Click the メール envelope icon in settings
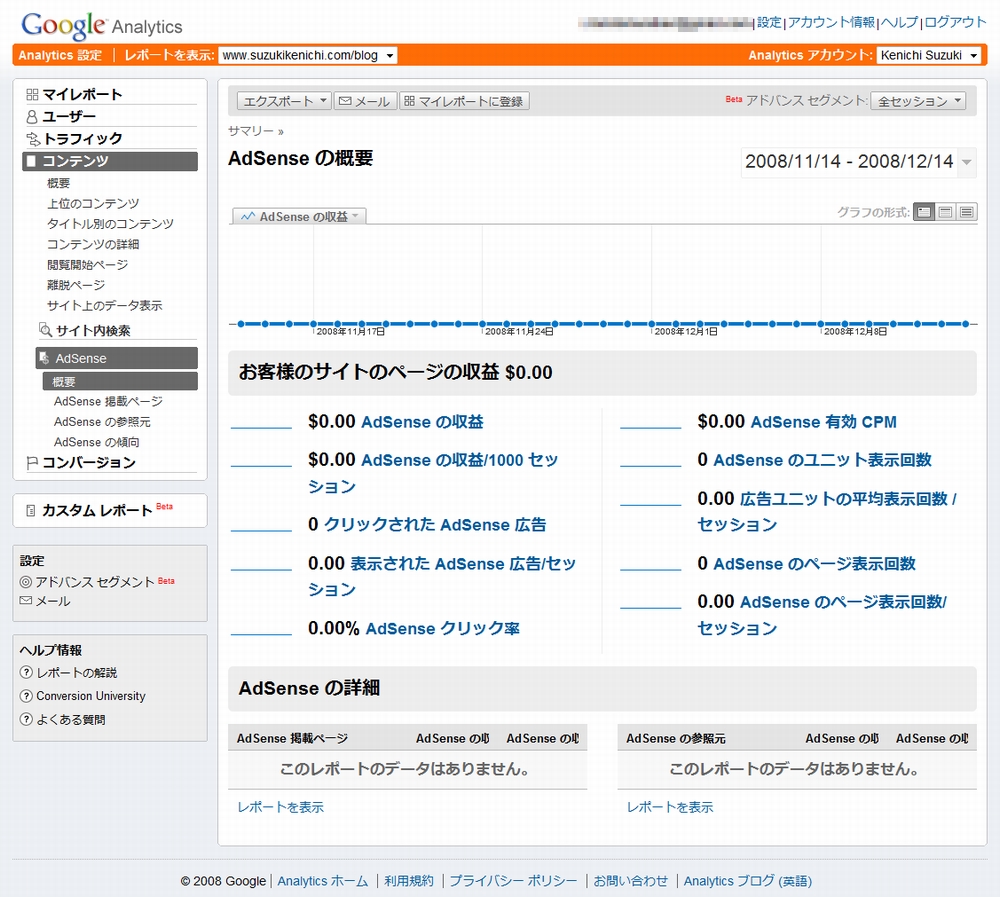The height and width of the screenshot is (897, 1000). click(x=26, y=600)
